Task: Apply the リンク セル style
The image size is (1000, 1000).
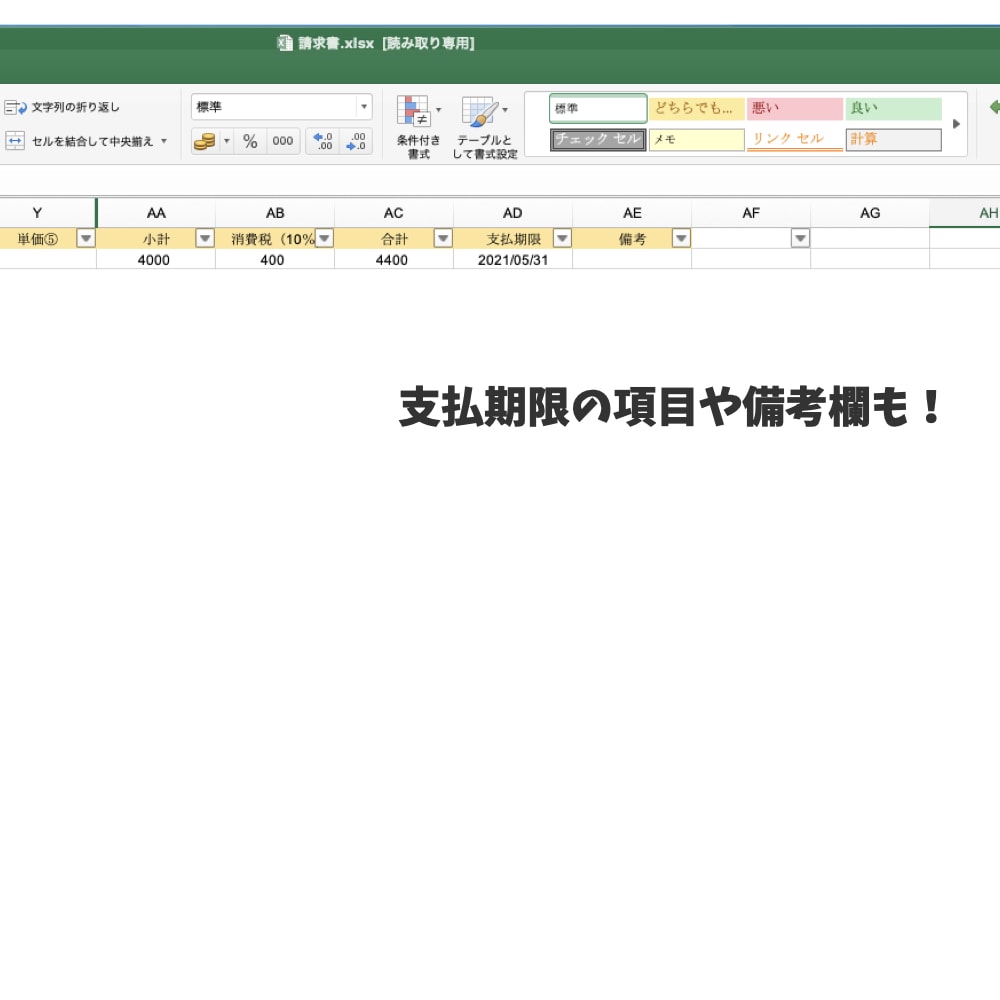Action: [795, 140]
